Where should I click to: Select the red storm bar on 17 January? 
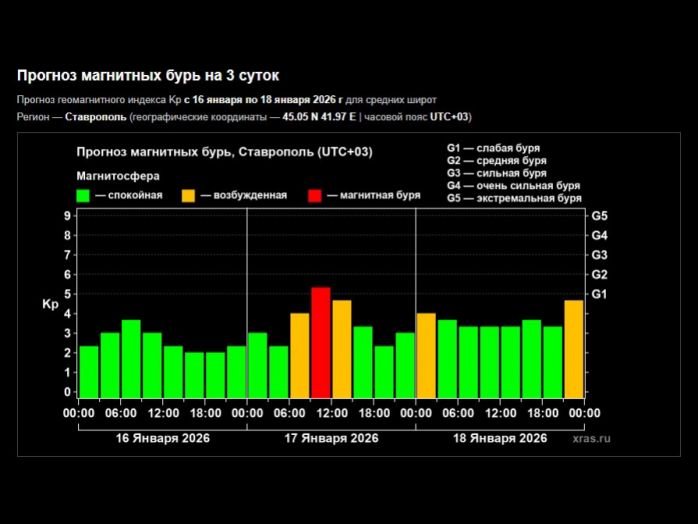(320, 342)
